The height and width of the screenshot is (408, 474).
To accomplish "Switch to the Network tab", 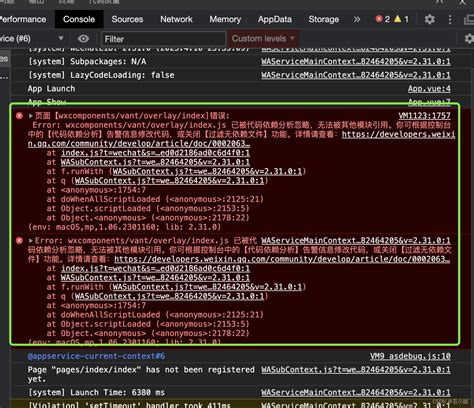I will pyautogui.click(x=176, y=19).
